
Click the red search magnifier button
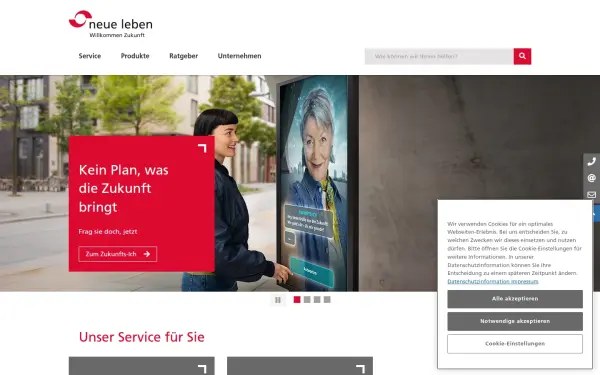[522, 56]
